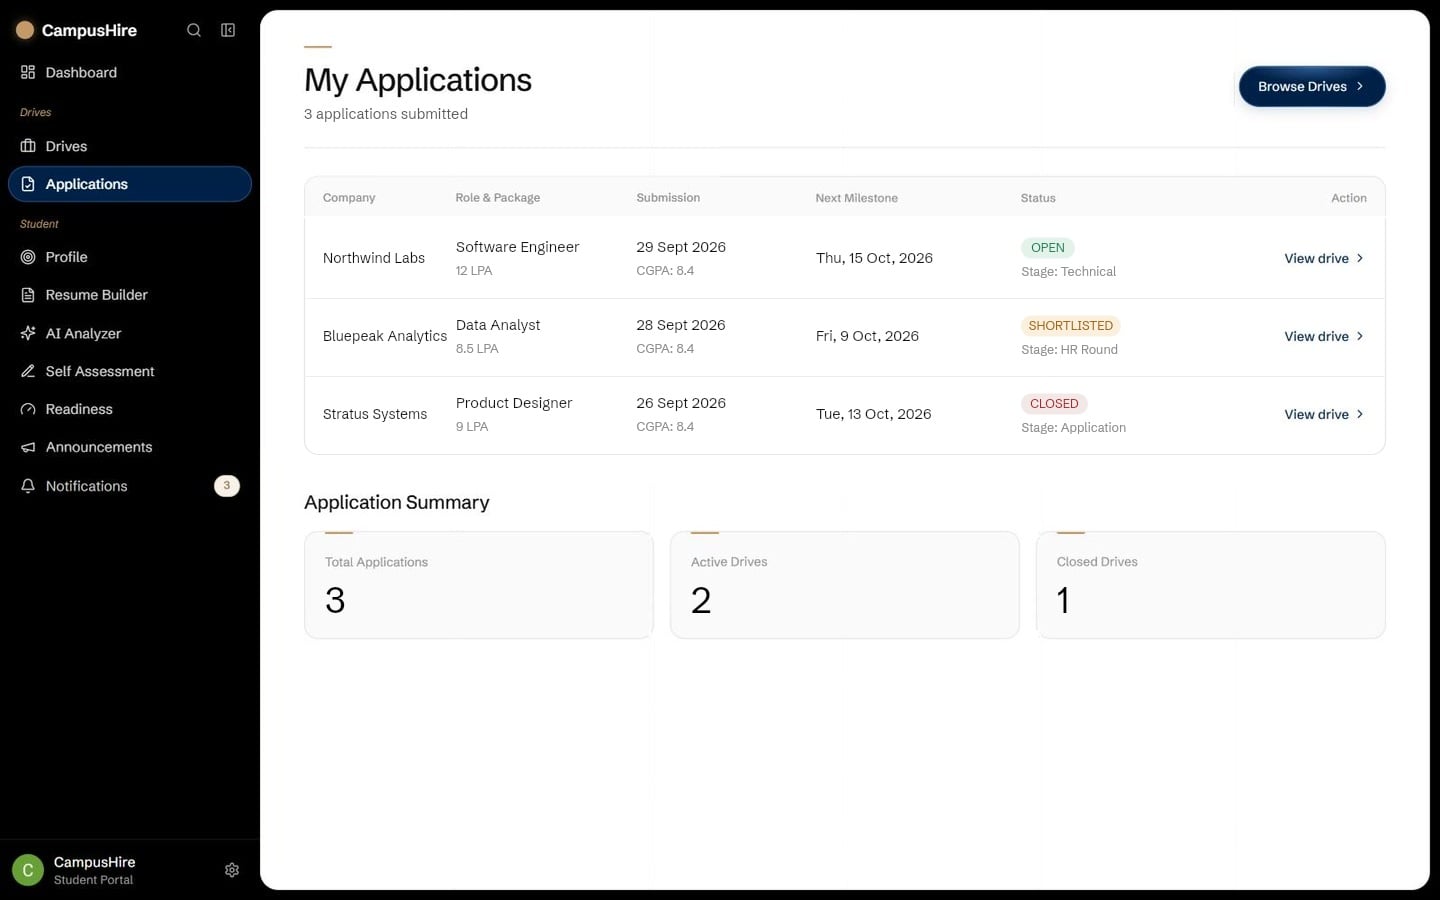Screen dimensions: 1440x900
Task: Select the Applications menu item
Action: [130, 184]
